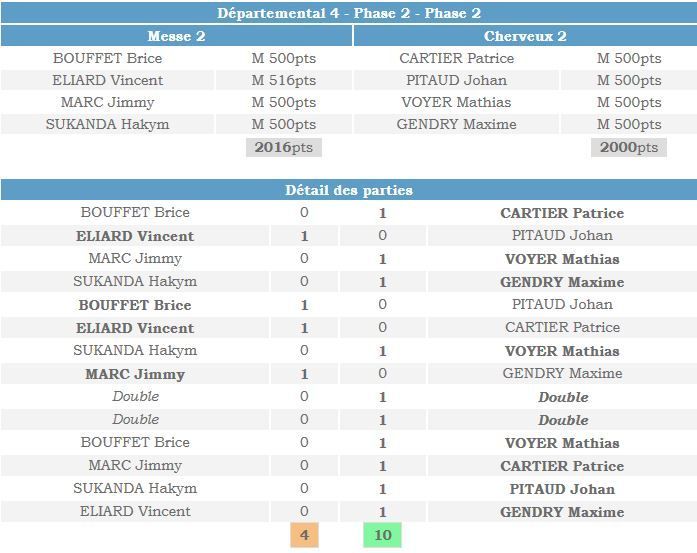Click the Détail des parties header
697x553 pixels.
pyautogui.click(x=348, y=190)
